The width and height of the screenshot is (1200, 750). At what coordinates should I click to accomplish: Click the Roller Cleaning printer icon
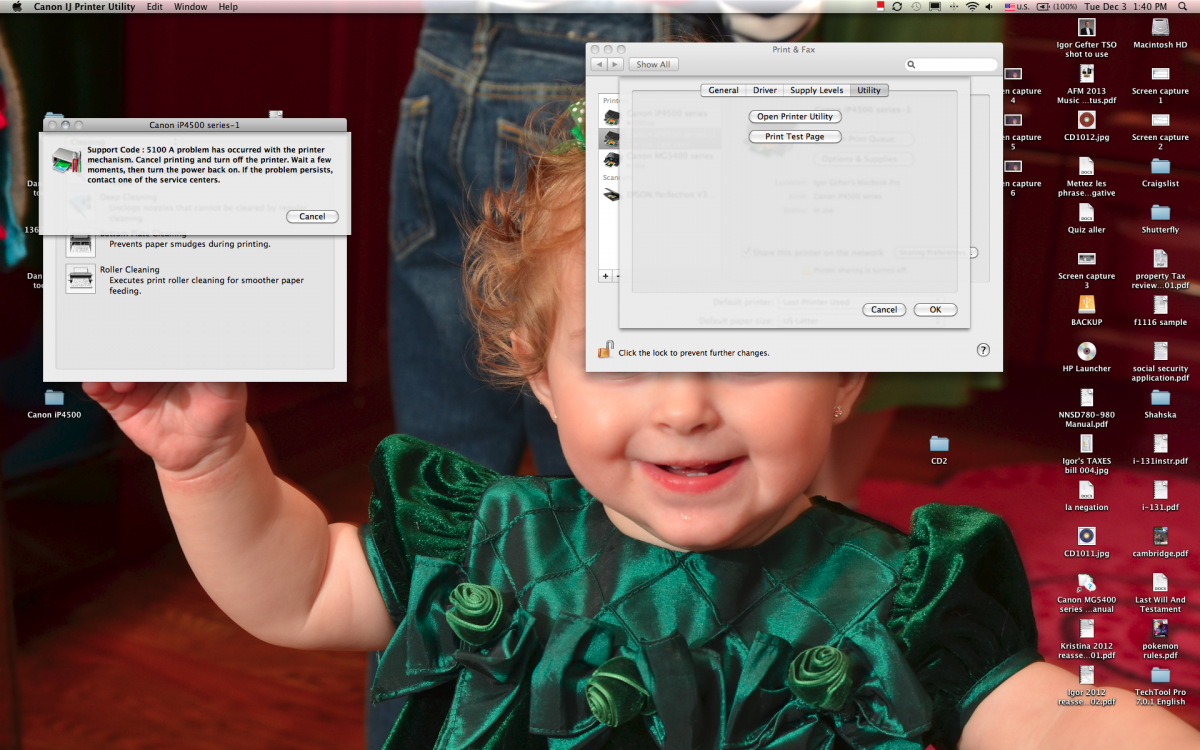point(80,278)
